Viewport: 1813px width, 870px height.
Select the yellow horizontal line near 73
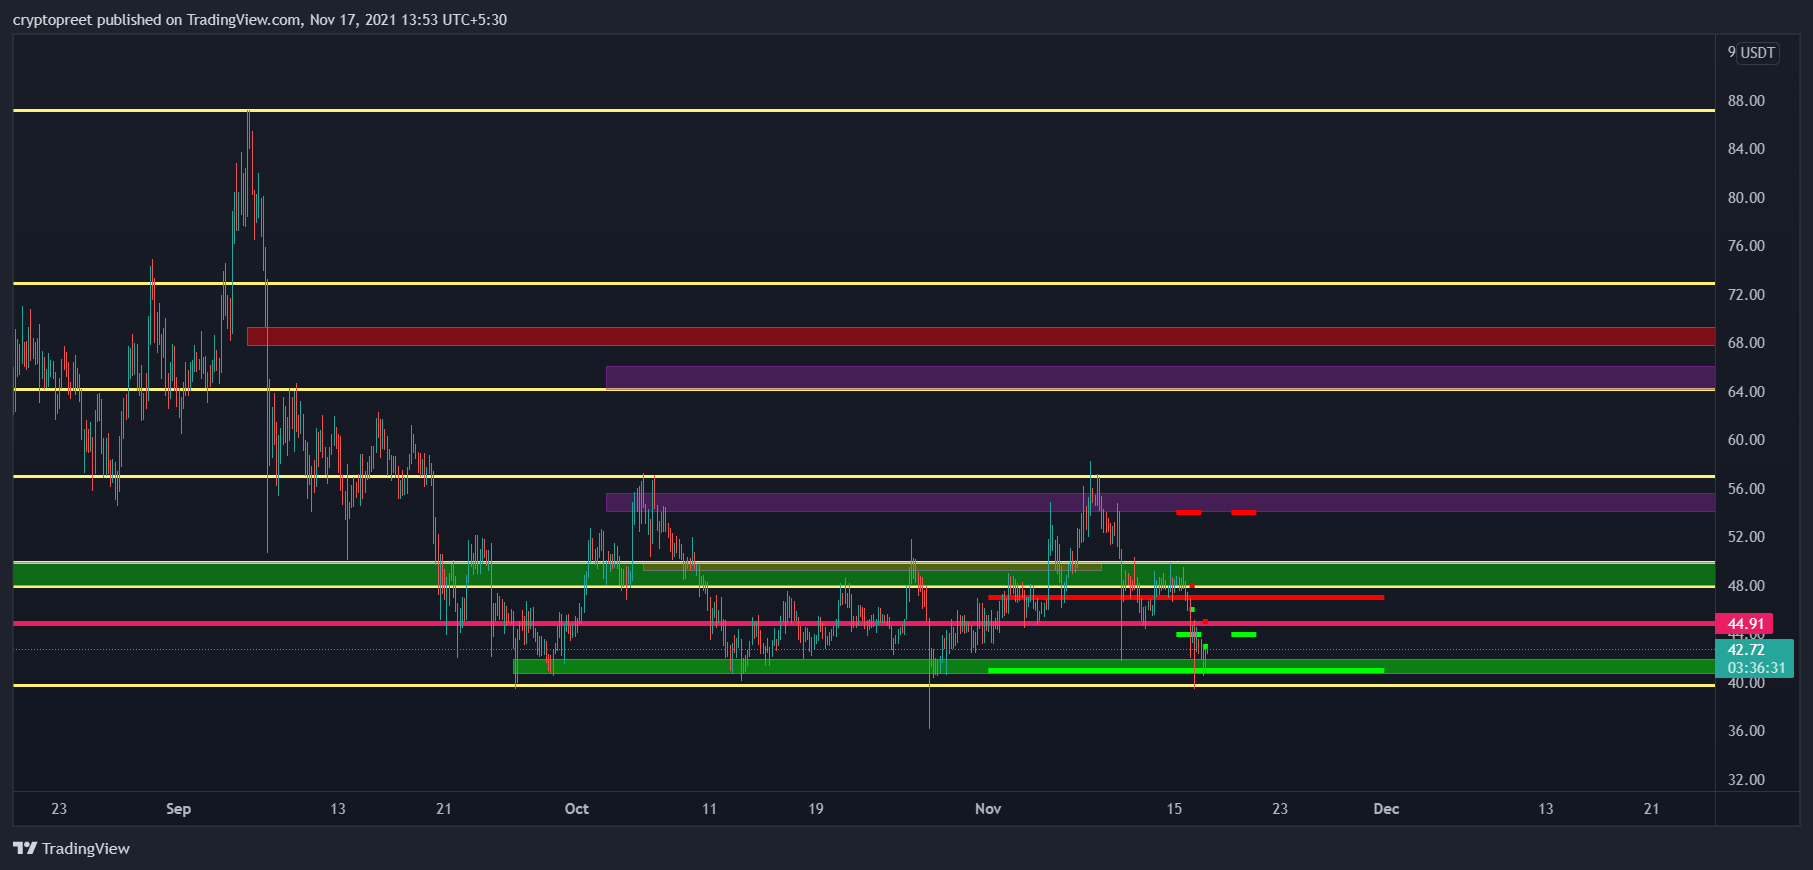pos(864,283)
